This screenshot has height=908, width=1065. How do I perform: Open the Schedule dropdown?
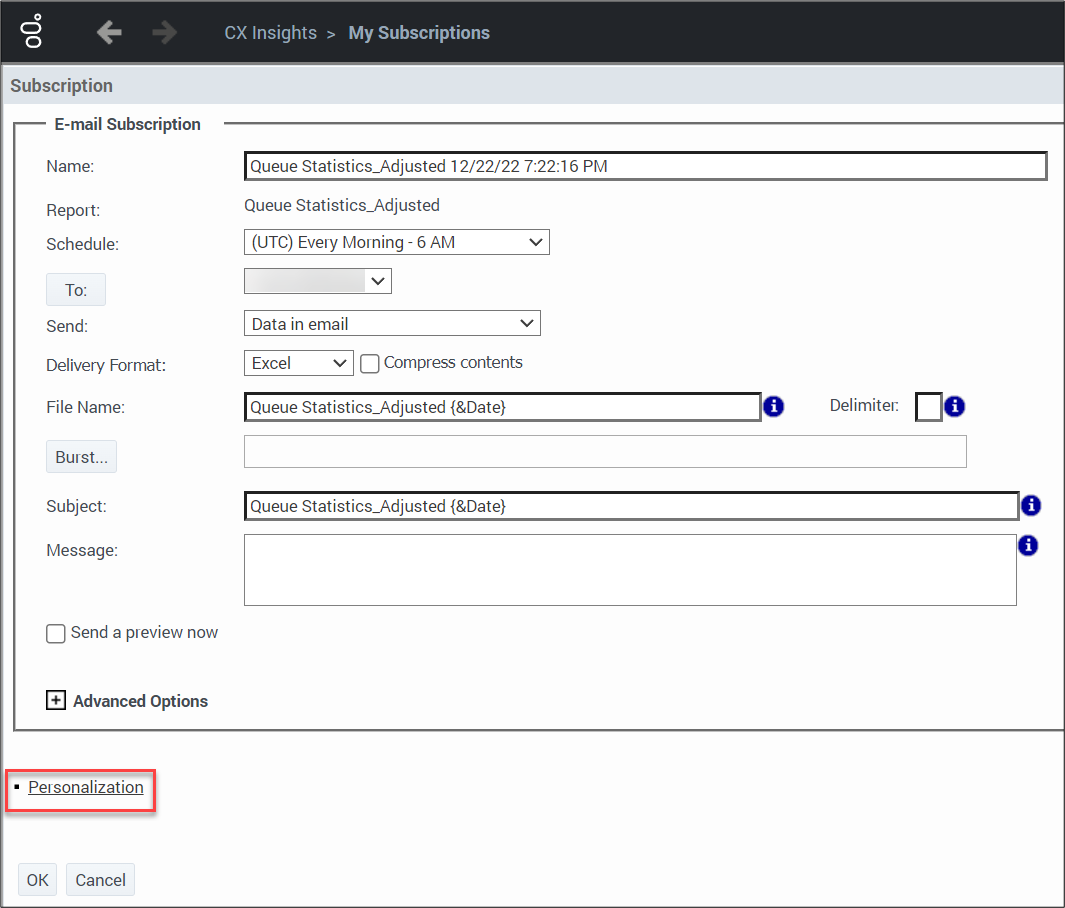tap(396, 242)
